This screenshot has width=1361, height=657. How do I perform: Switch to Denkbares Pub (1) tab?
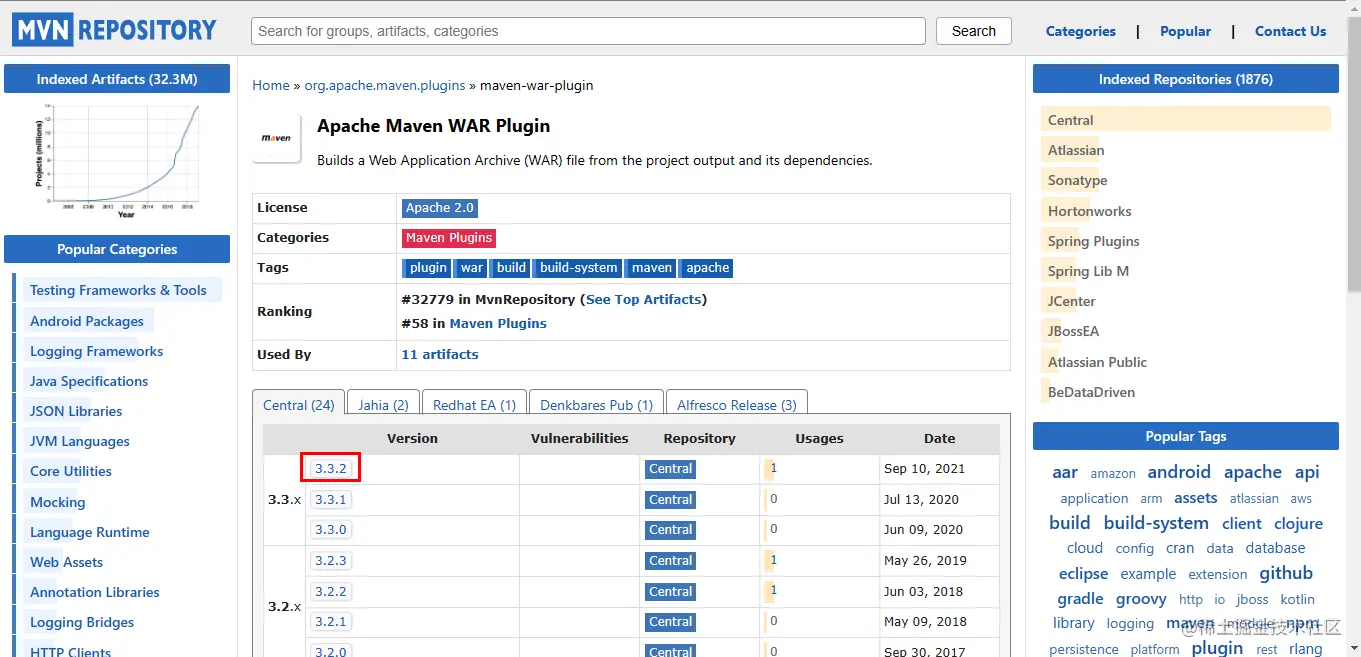tap(596, 402)
